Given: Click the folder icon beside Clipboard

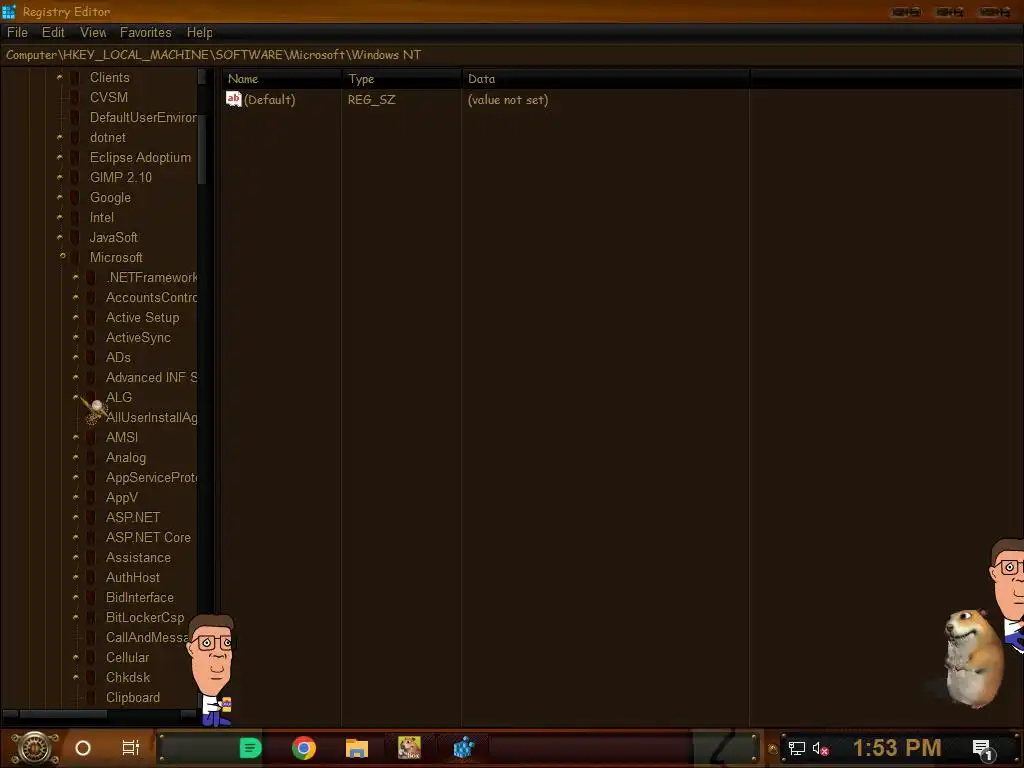Looking at the screenshot, I should tap(91, 697).
